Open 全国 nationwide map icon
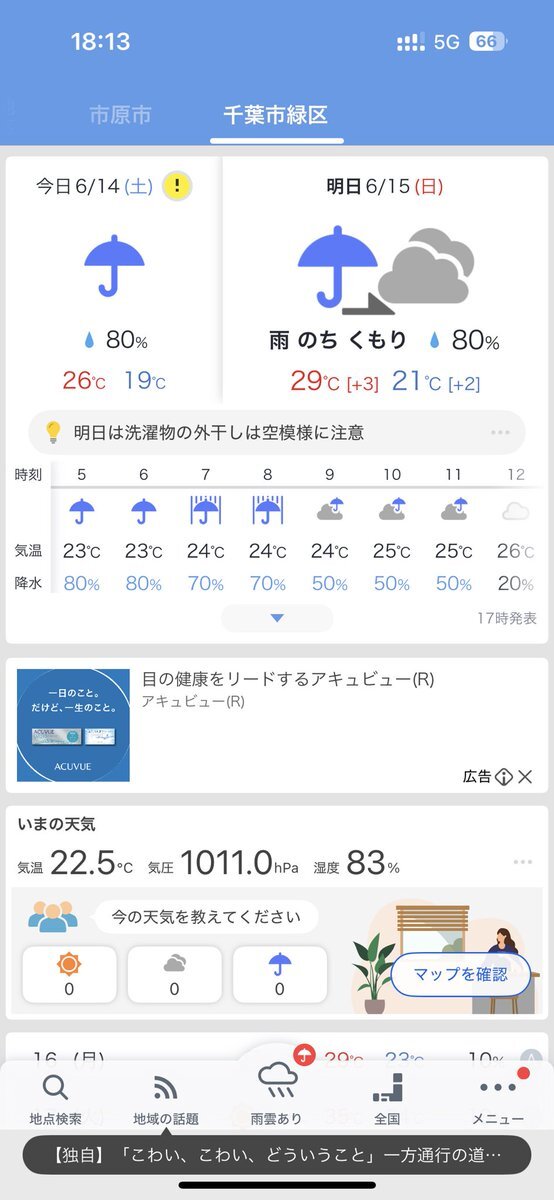The height and width of the screenshot is (1200, 554). click(387, 1087)
